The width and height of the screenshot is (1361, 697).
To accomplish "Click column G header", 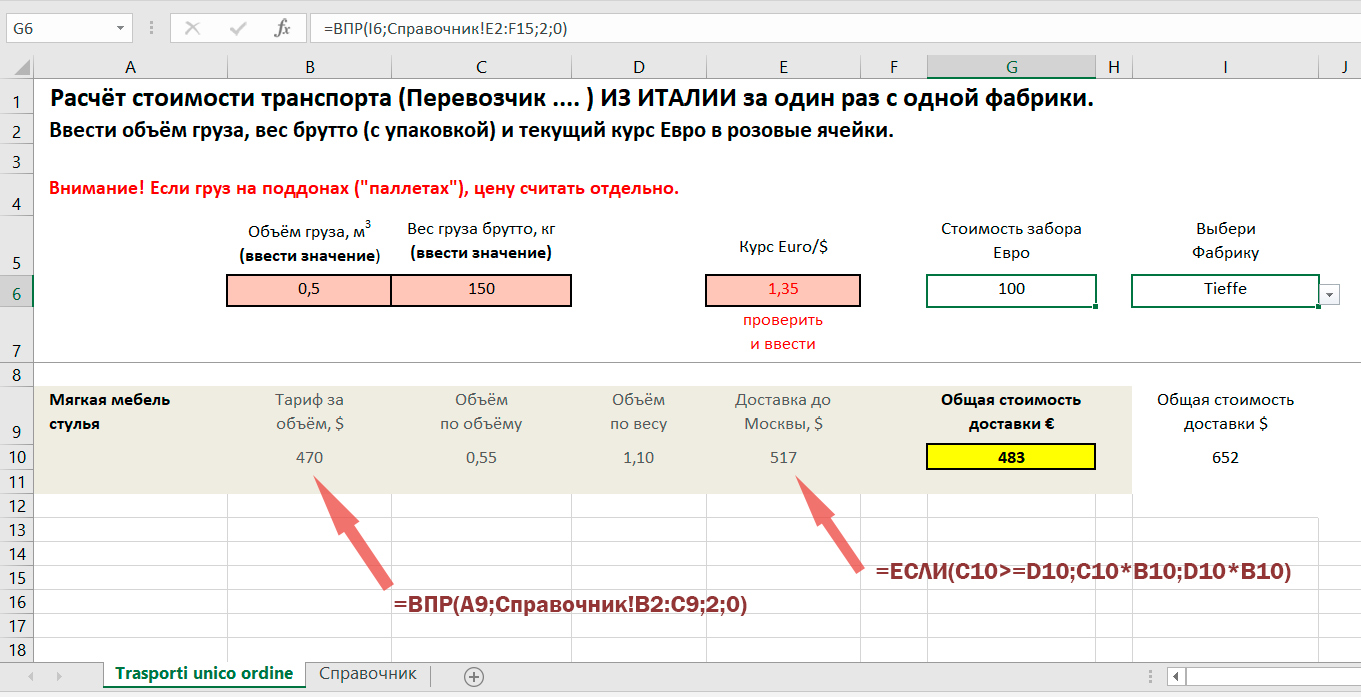I will pos(1011,67).
